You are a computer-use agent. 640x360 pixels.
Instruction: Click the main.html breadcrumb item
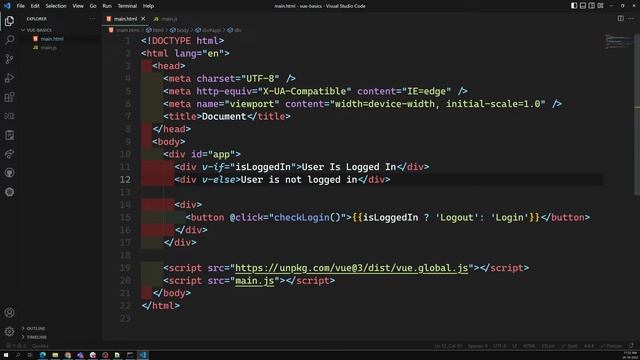(x=124, y=30)
